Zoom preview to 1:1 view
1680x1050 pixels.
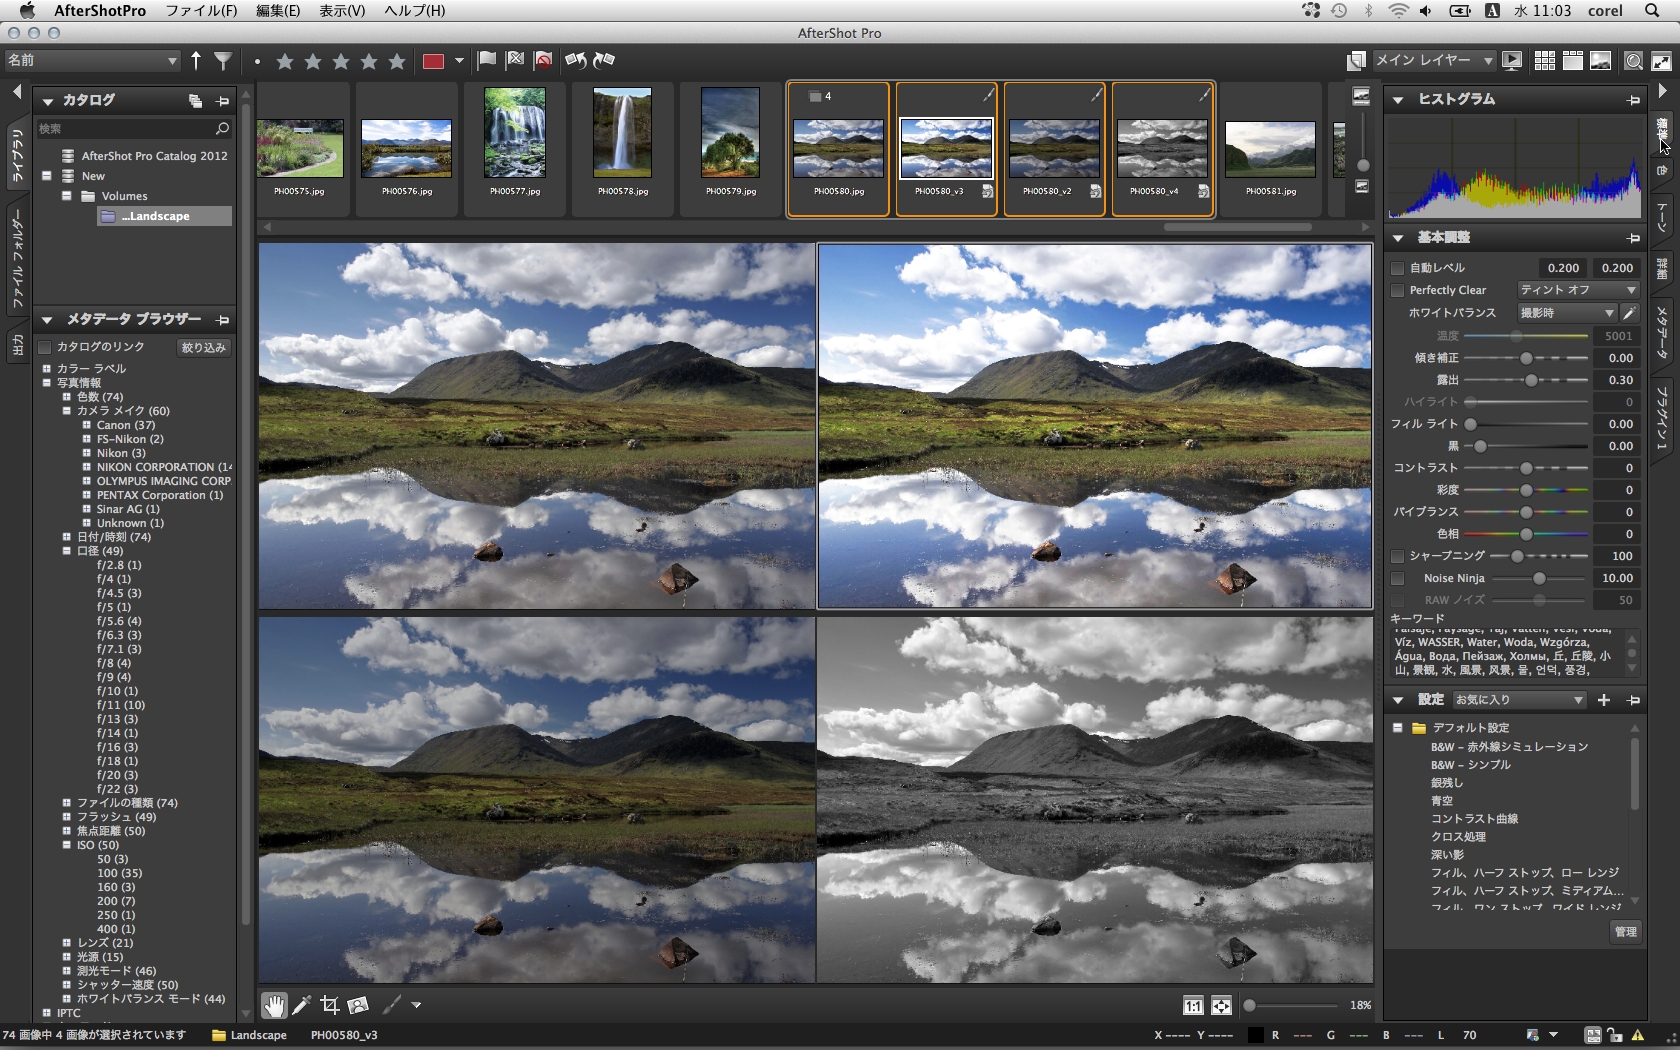pyautogui.click(x=1193, y=1006)
